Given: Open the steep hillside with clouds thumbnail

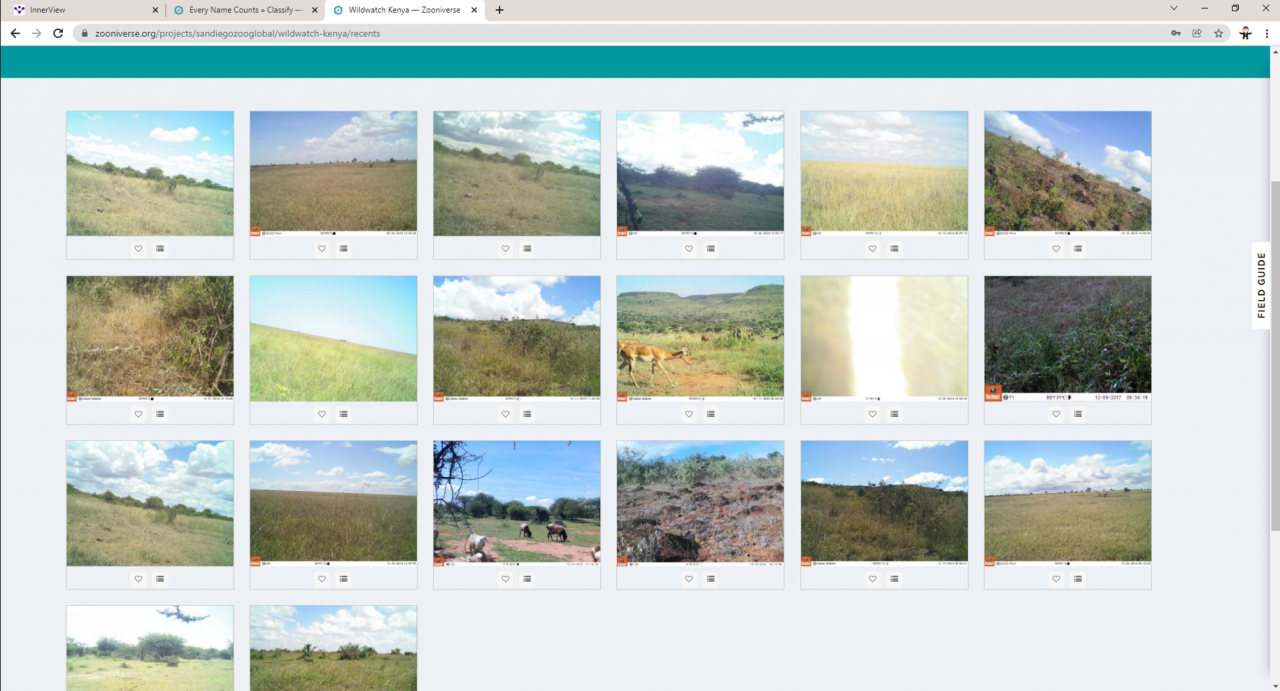Looking at the screenshot, I should coord(1068,173).
